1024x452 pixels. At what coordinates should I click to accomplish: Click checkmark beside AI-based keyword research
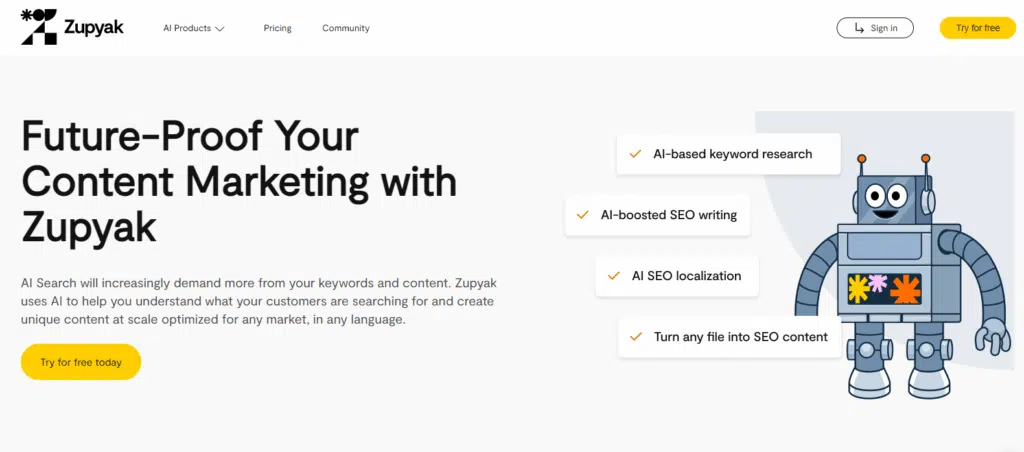[x=635, y=154]
